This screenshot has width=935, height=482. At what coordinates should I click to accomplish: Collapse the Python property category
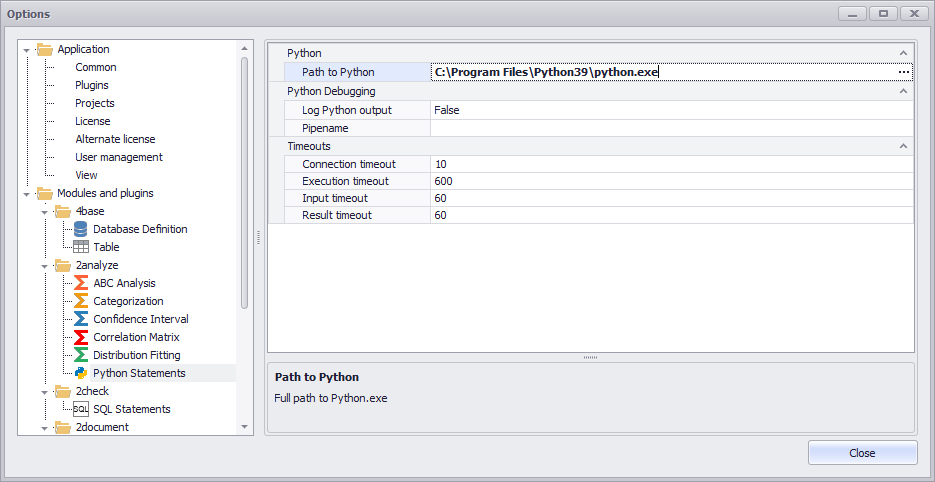tap(903, 53)
